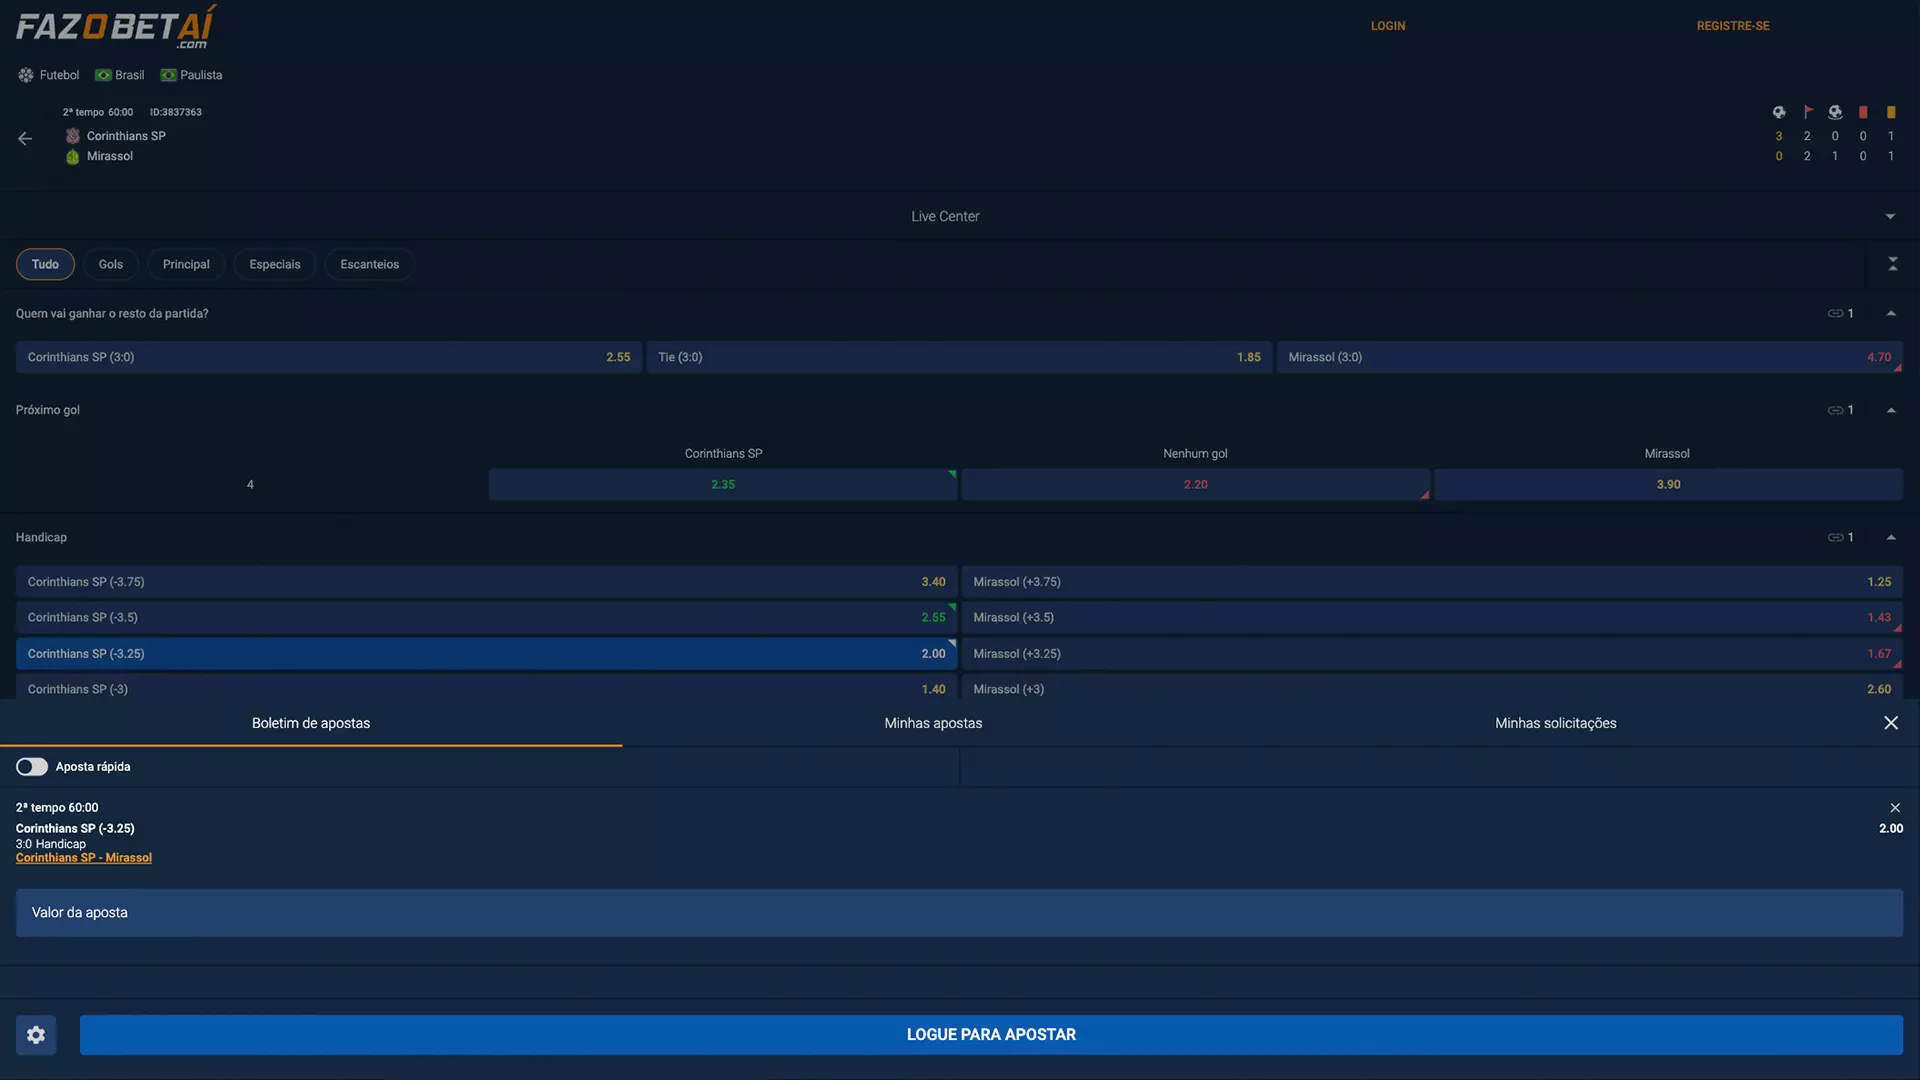Collapse Quem vai ganhar o resto market
The width and height of the screenshot is (1920, 1080).
coord(1891,314)
